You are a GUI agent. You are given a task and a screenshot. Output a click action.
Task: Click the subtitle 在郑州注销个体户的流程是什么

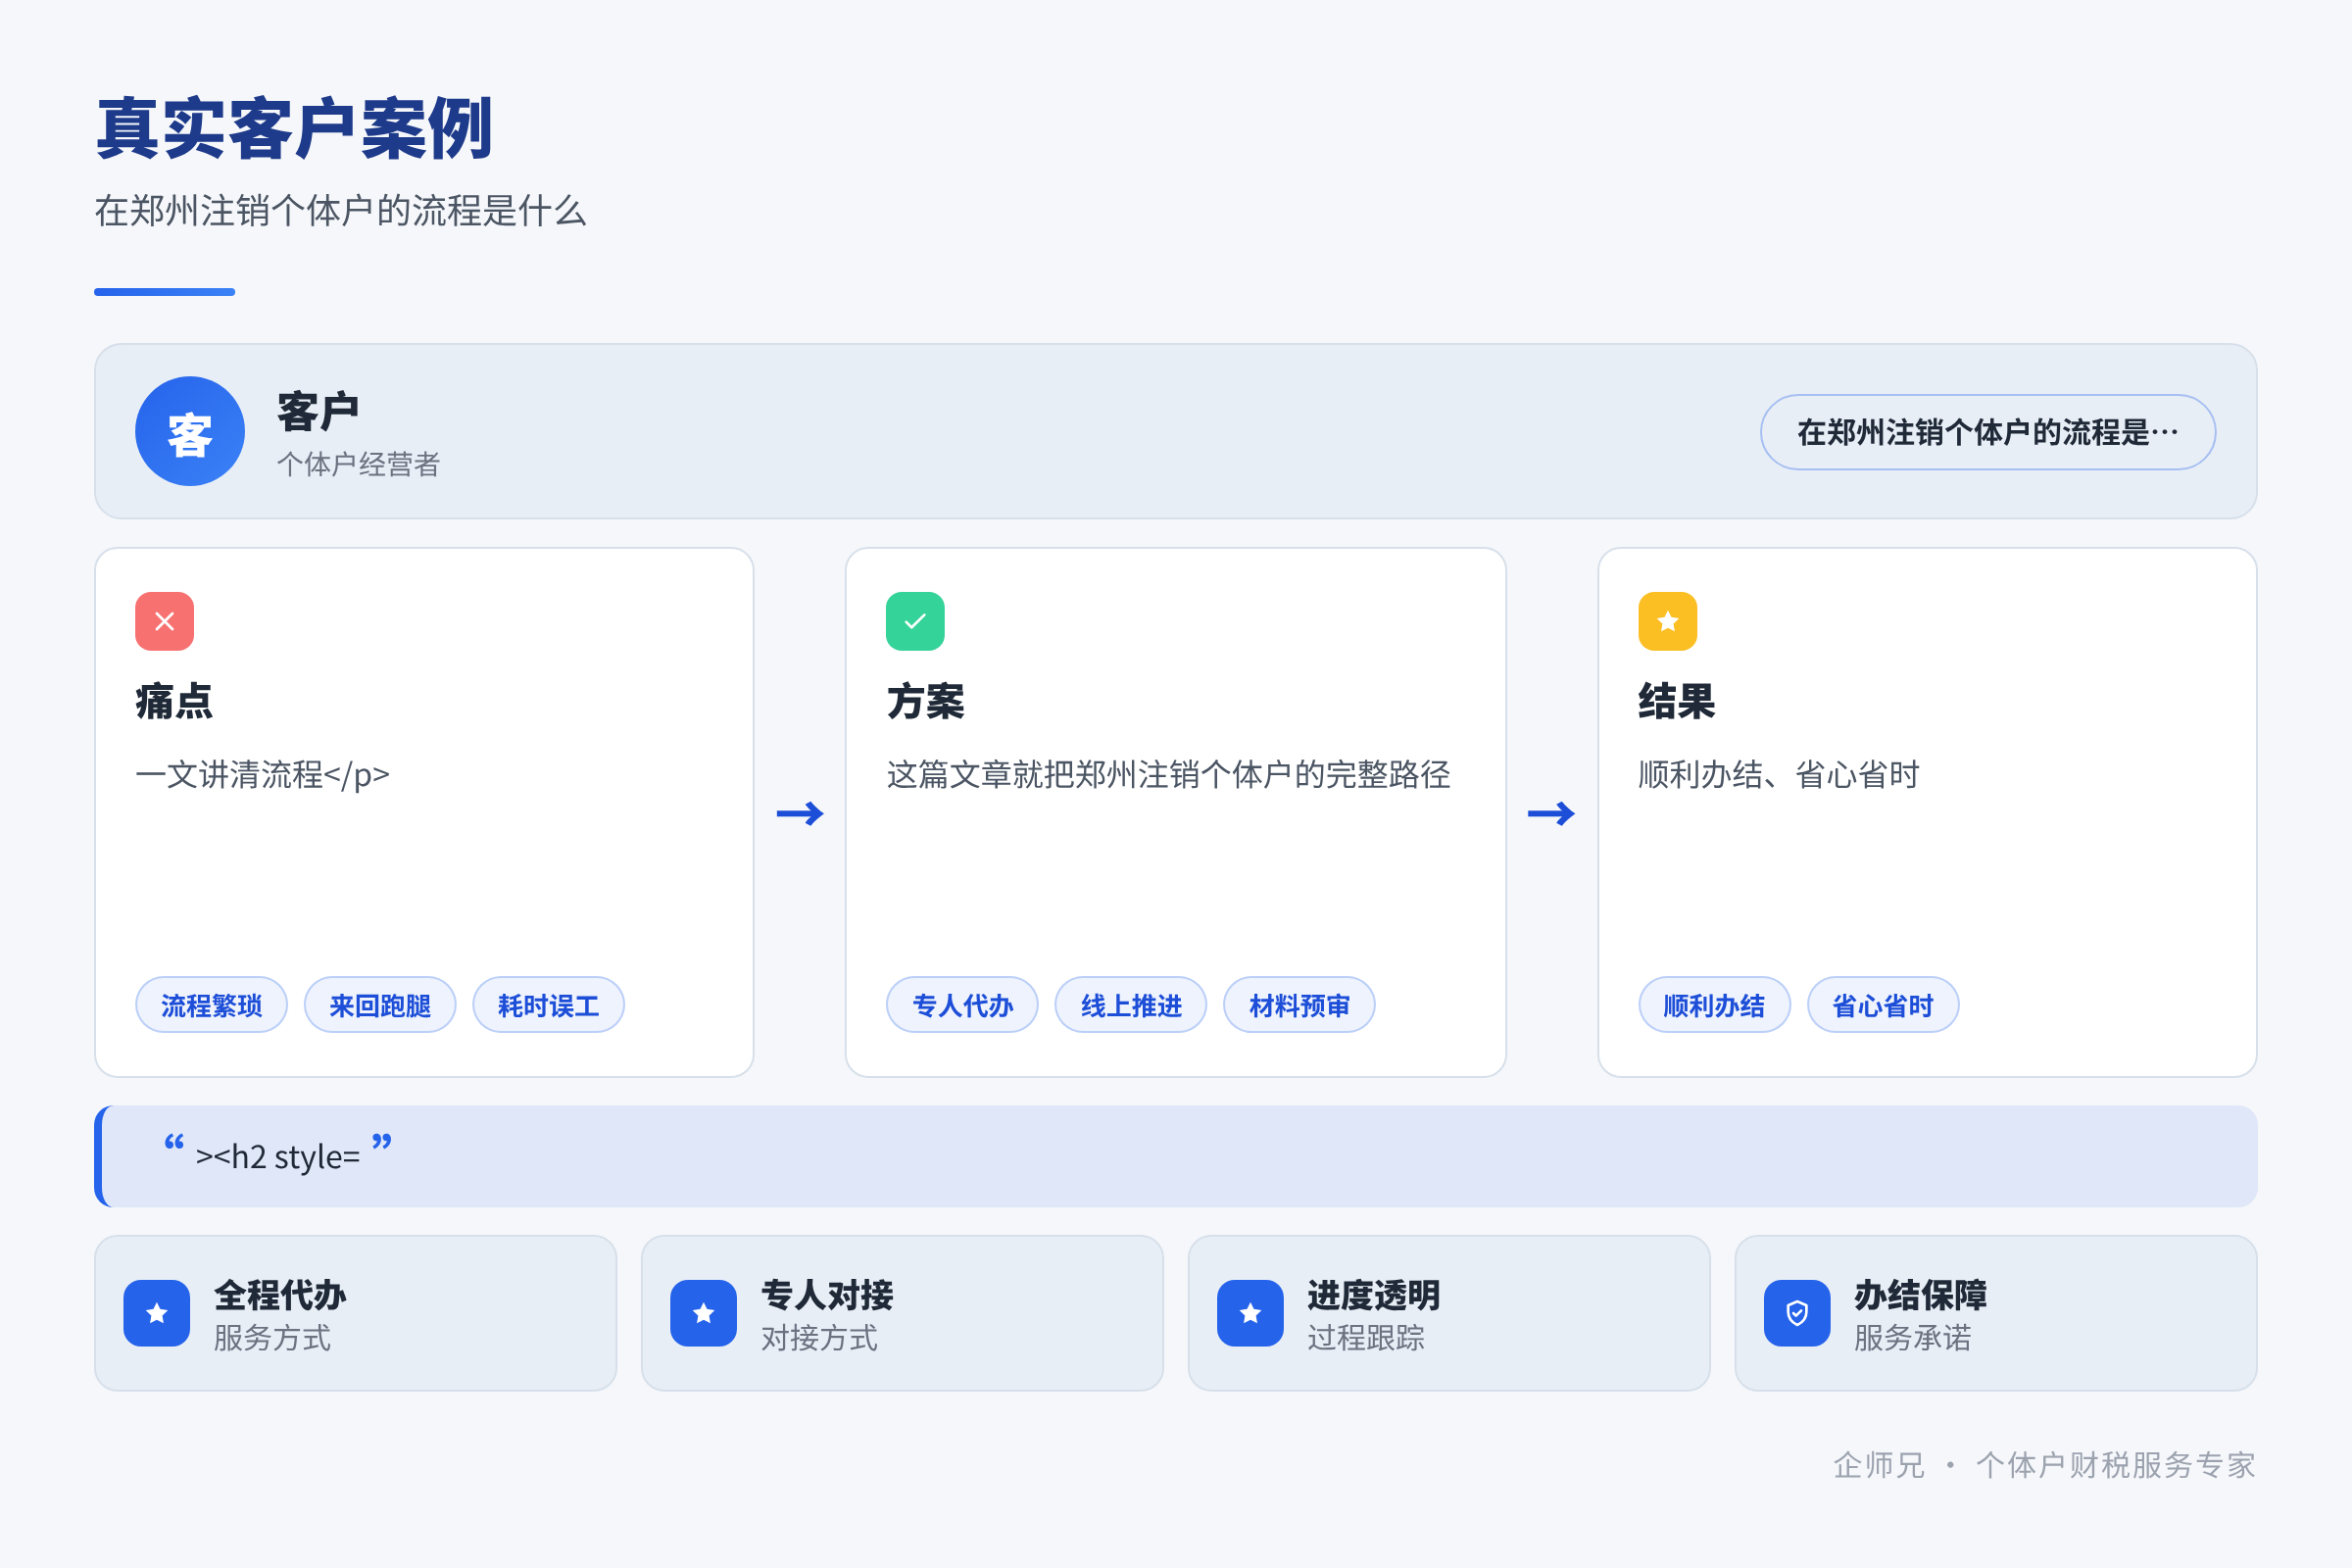[x=340, y=211]
